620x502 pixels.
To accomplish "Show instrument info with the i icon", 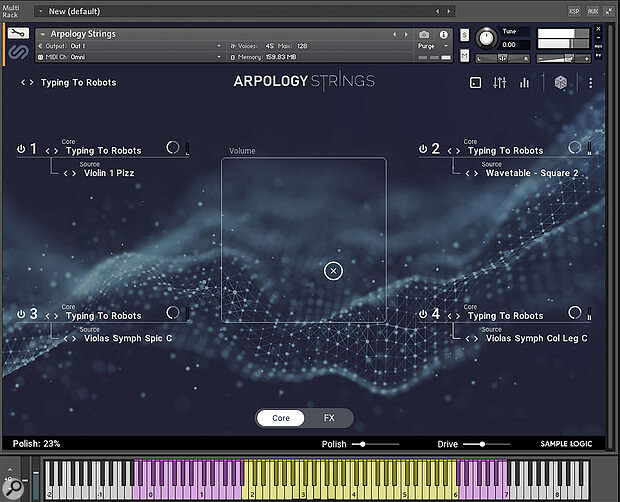I will [444, 35].
